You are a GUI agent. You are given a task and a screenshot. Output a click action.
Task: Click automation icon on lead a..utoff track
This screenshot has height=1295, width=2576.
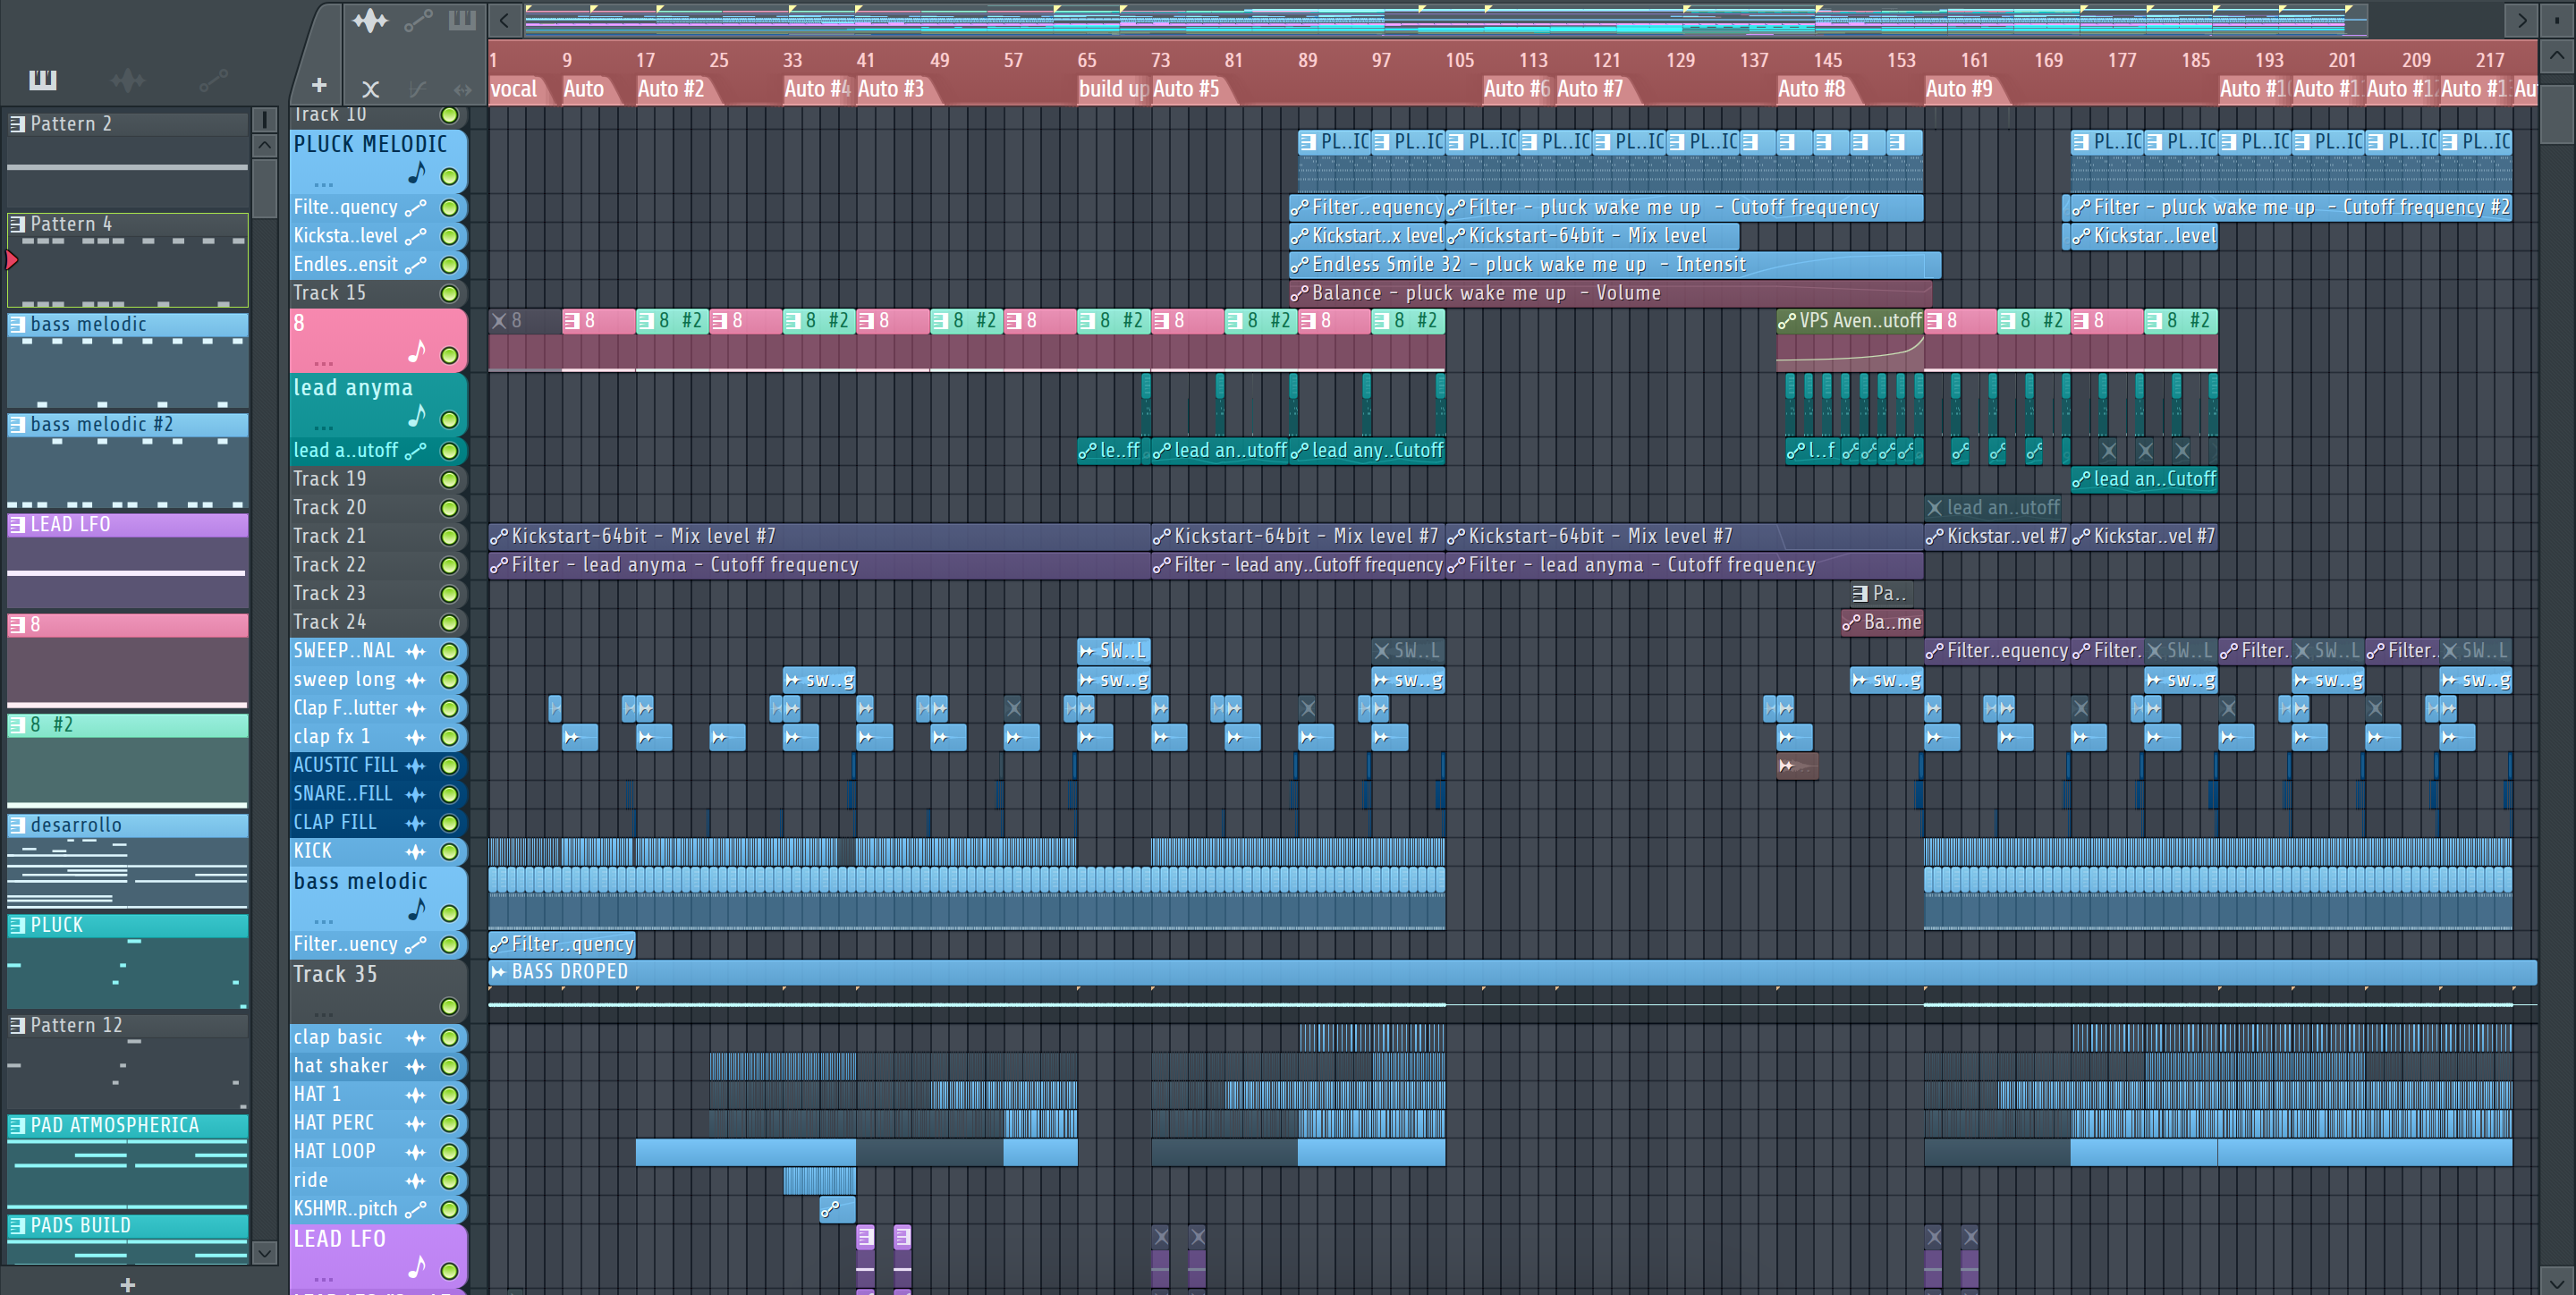(416, 451)
